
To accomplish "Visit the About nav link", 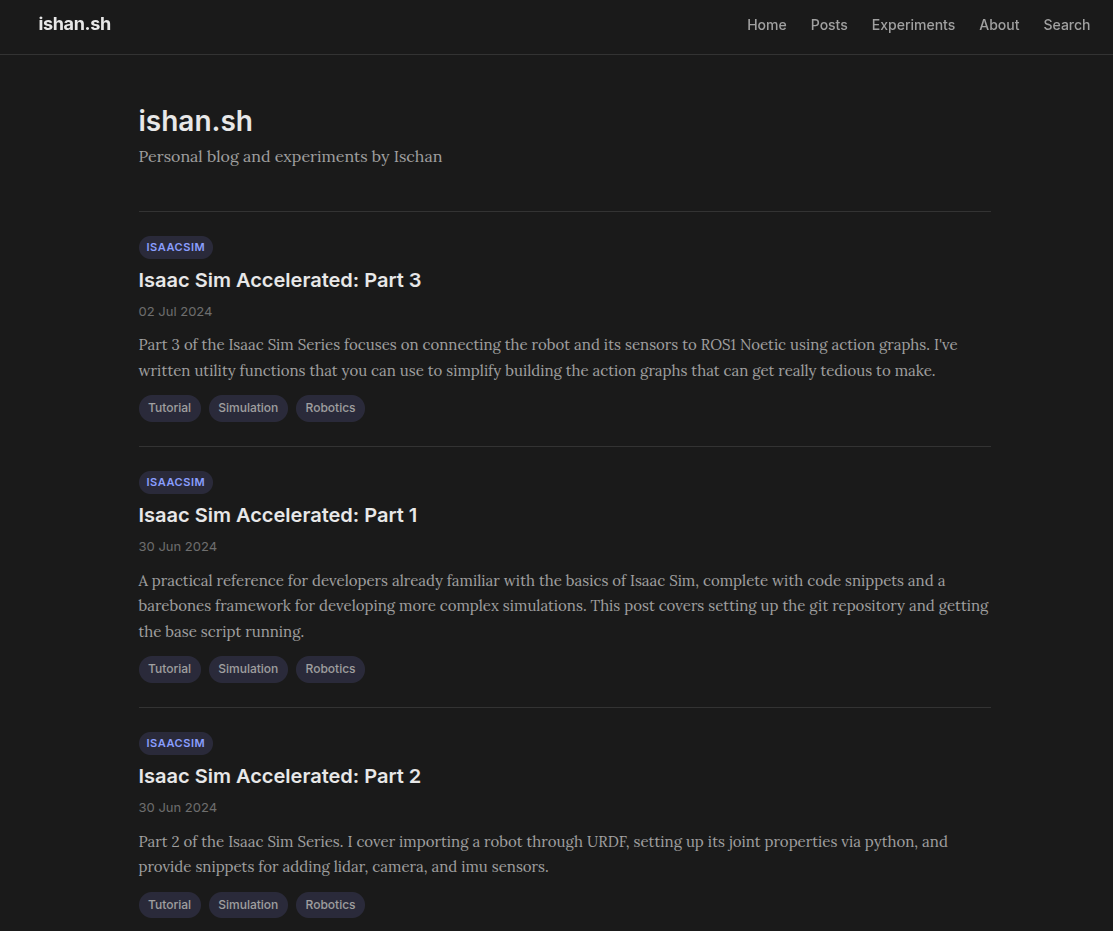I will [x=999, y=25].
